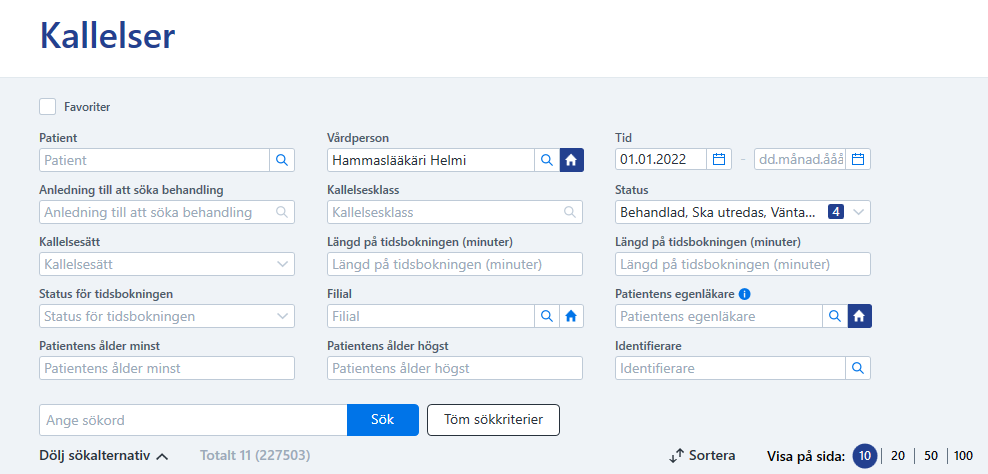Click the Totalt 11 (227503) result count
Image resolution: width=988 pixels, height=474 pixels.
click(x=255, y=455)
